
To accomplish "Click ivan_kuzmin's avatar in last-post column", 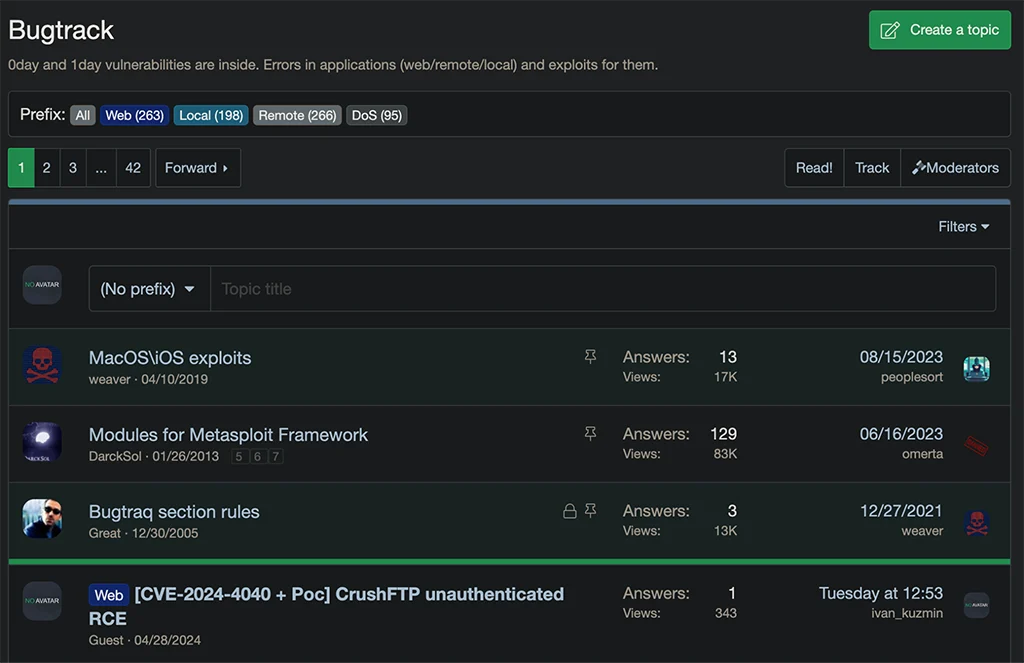I will 976,605.
